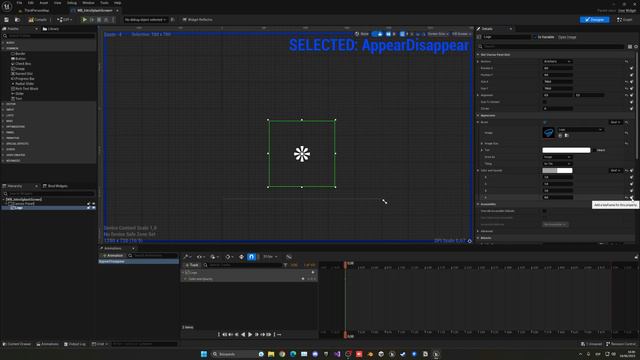640x360 pixels.
Task: Add keyframe for the ZOrder property
Action: tap(631, 109)
